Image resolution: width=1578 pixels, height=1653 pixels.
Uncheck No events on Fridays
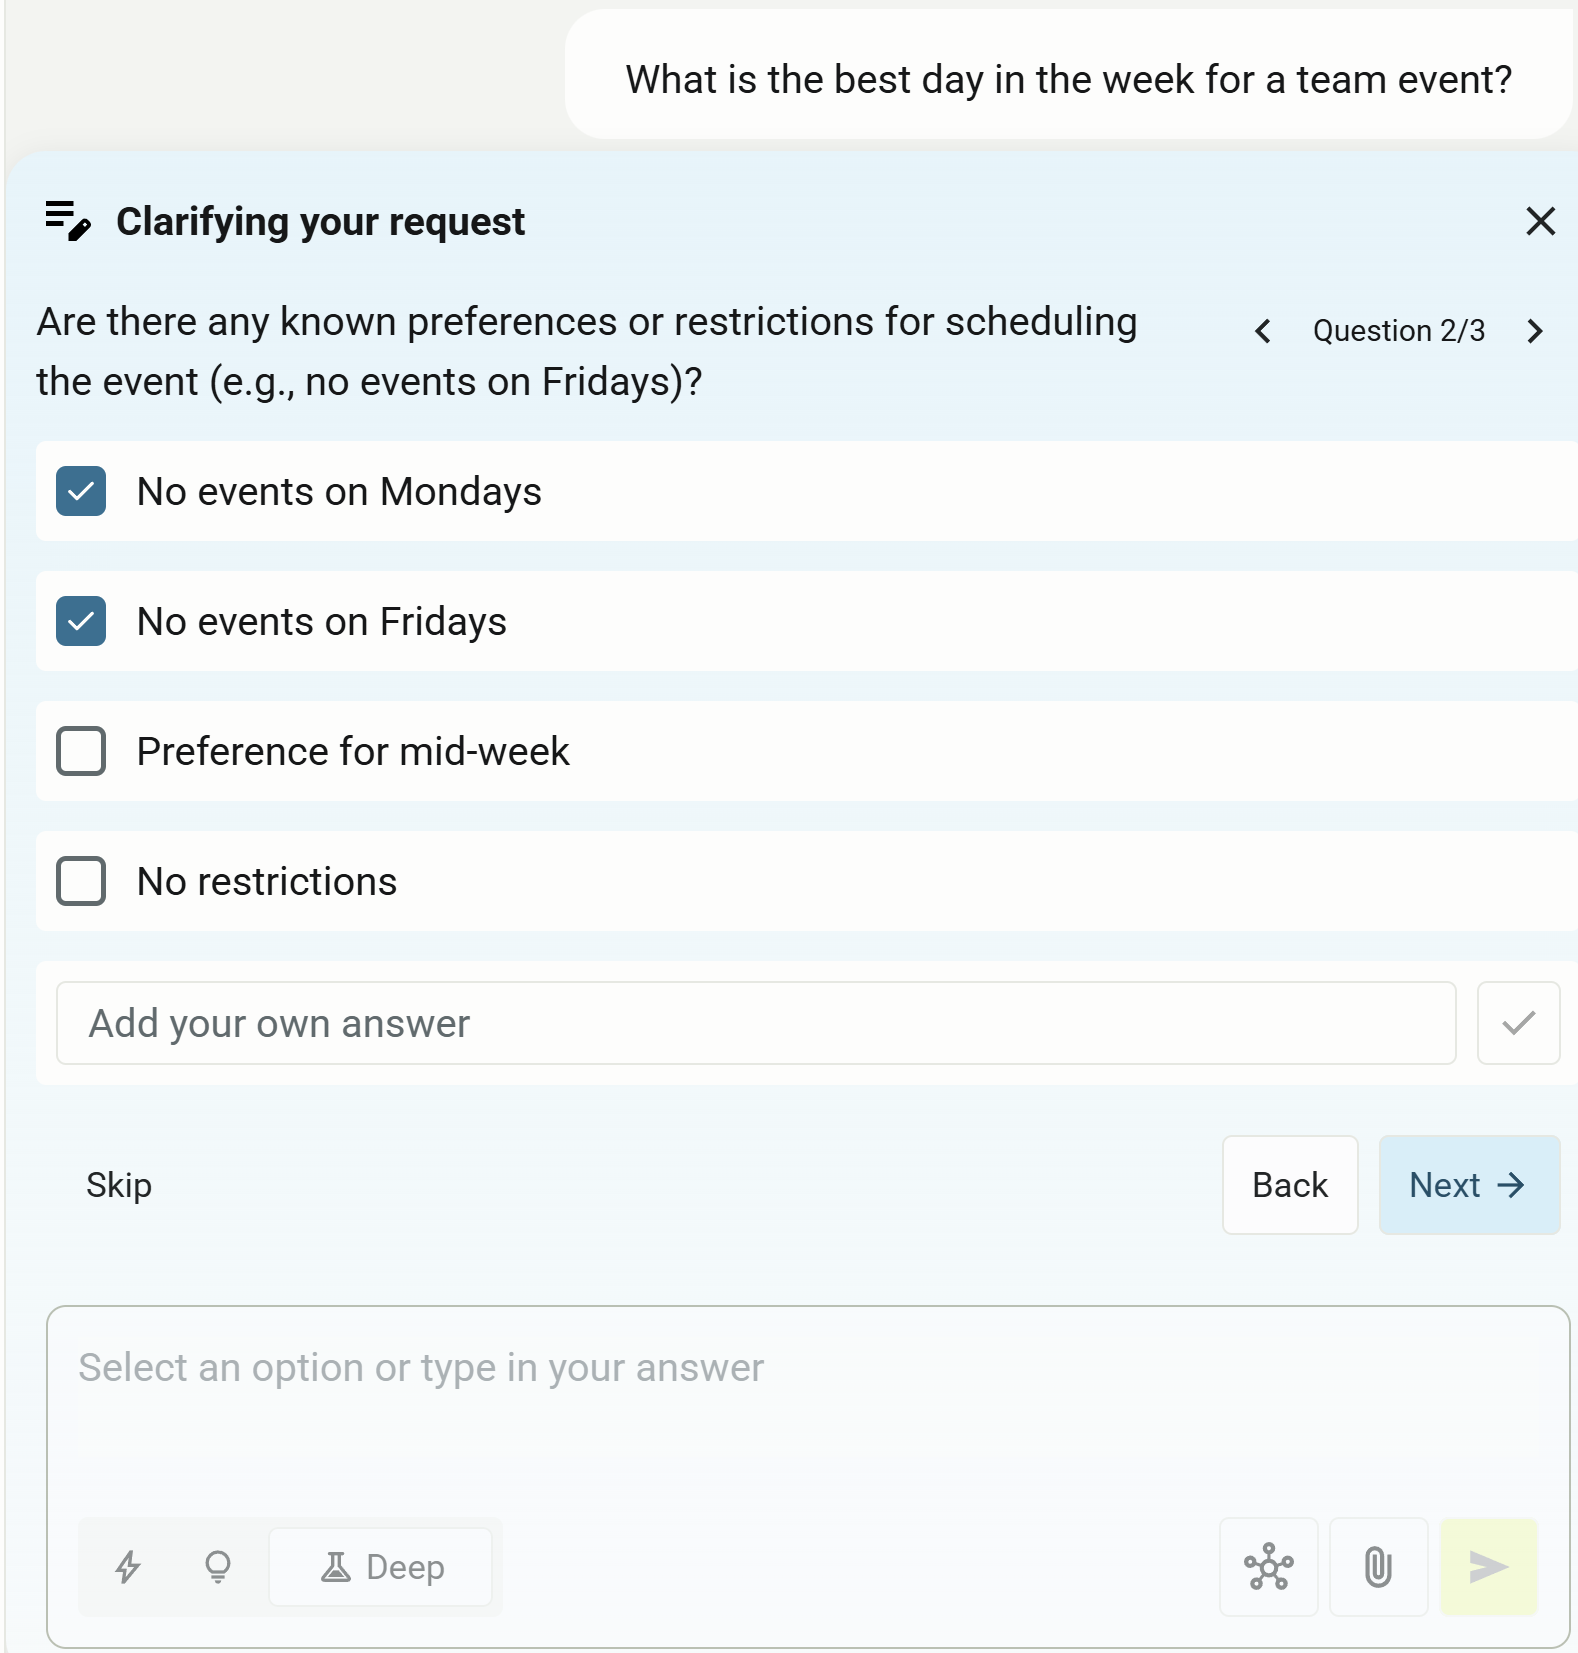tap(81, 621)
